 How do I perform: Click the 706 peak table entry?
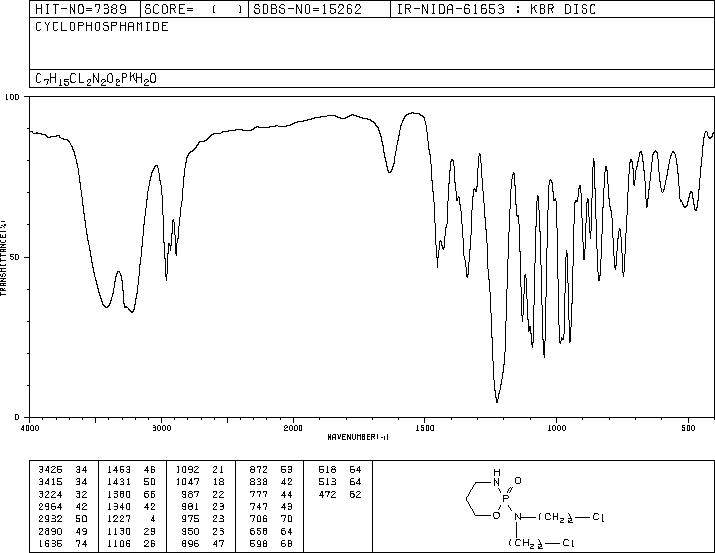259,519
